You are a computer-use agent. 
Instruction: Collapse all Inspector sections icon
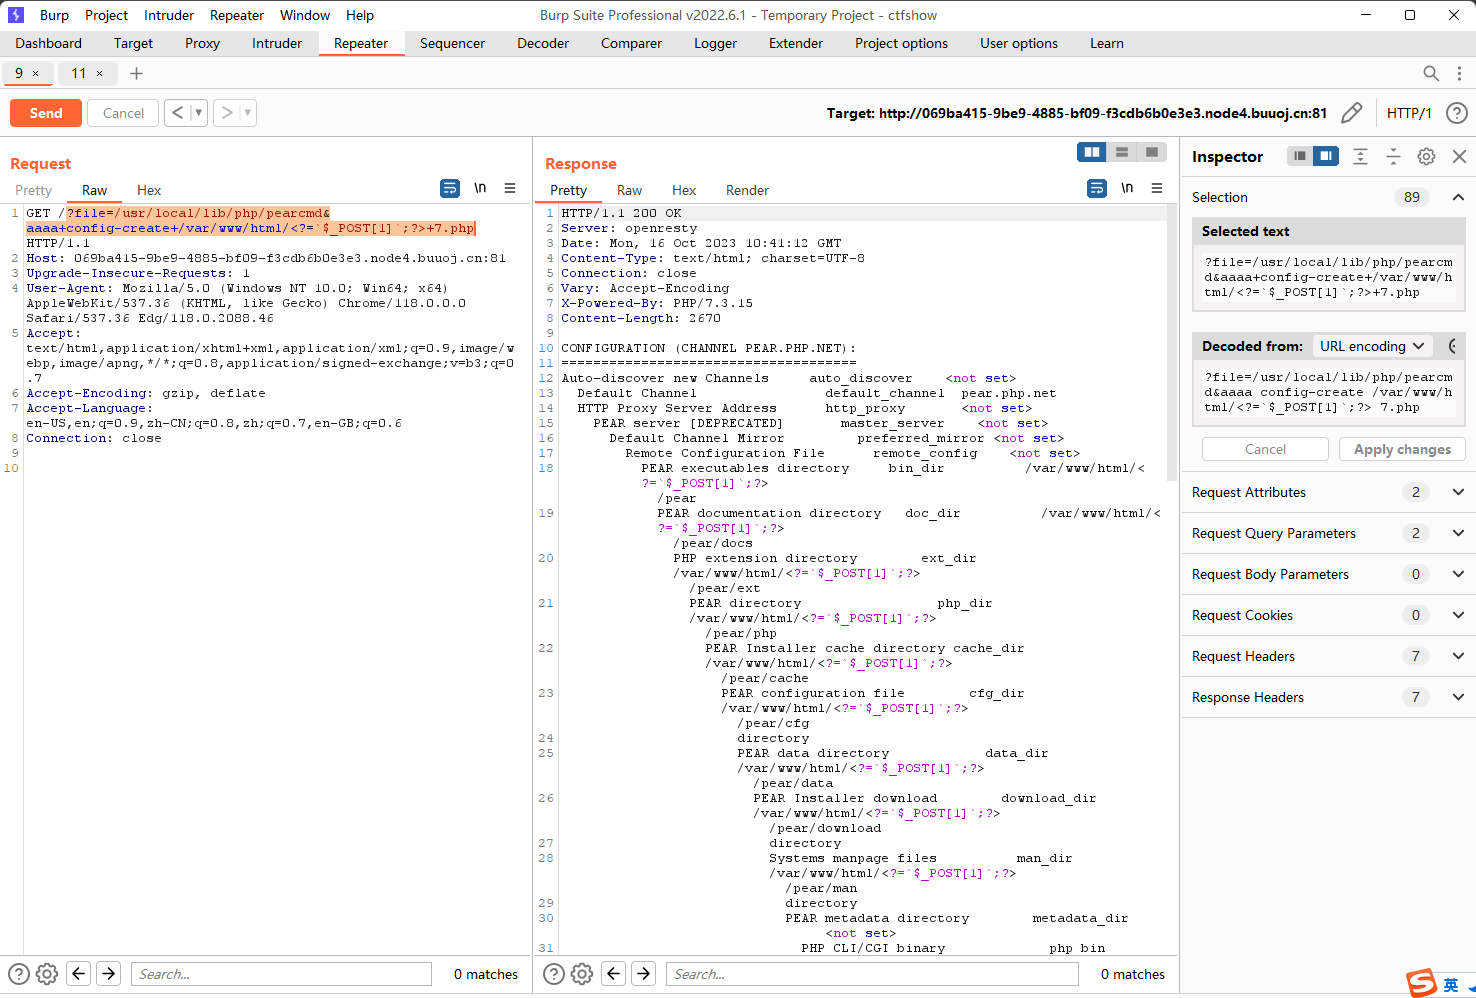1393,156
